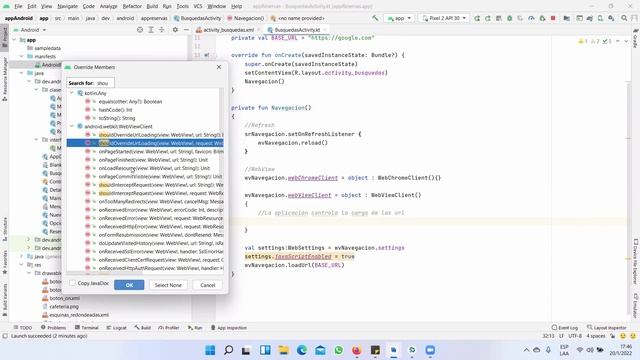This screenshot has width=640, height=360.
Task: Open Project panel settings gear
Action: (175, 30)
